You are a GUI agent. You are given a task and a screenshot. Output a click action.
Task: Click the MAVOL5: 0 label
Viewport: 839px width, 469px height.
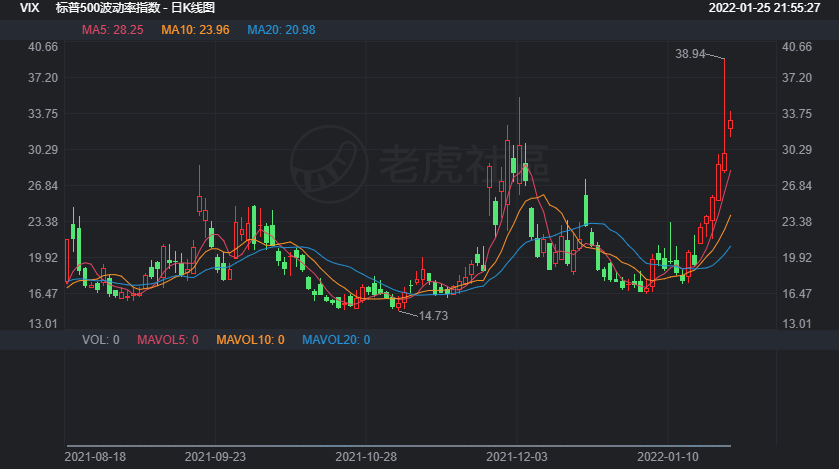(x=167, y=340)
